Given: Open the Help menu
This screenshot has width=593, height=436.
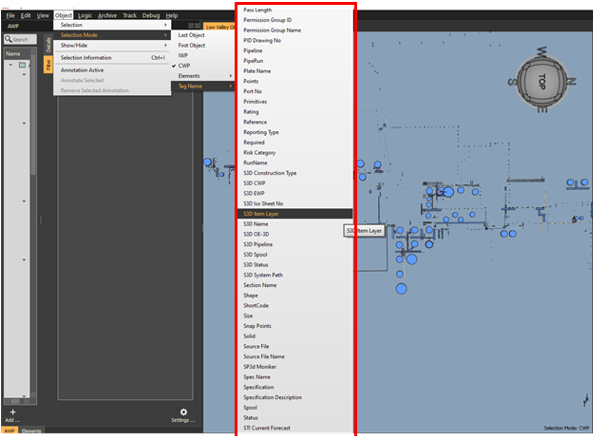Looking at the screenshot, I should click(x=172, y=16).
